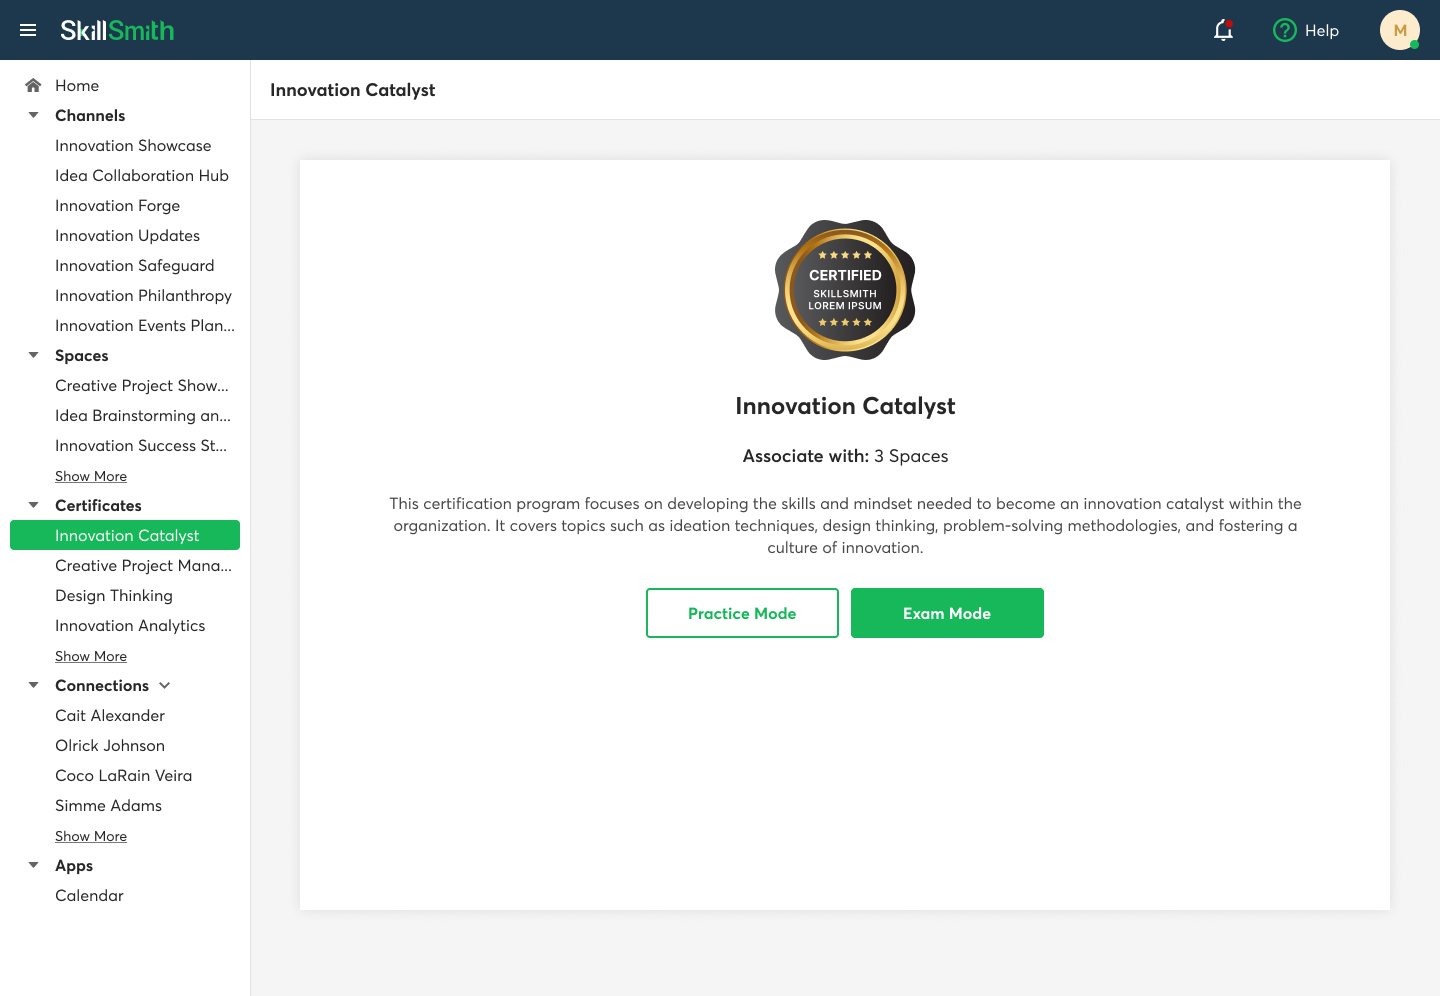This screenshot has height=996, width=1440.
Task: Open Innovation Analytics certificate
Action: [x=130, y=625]
